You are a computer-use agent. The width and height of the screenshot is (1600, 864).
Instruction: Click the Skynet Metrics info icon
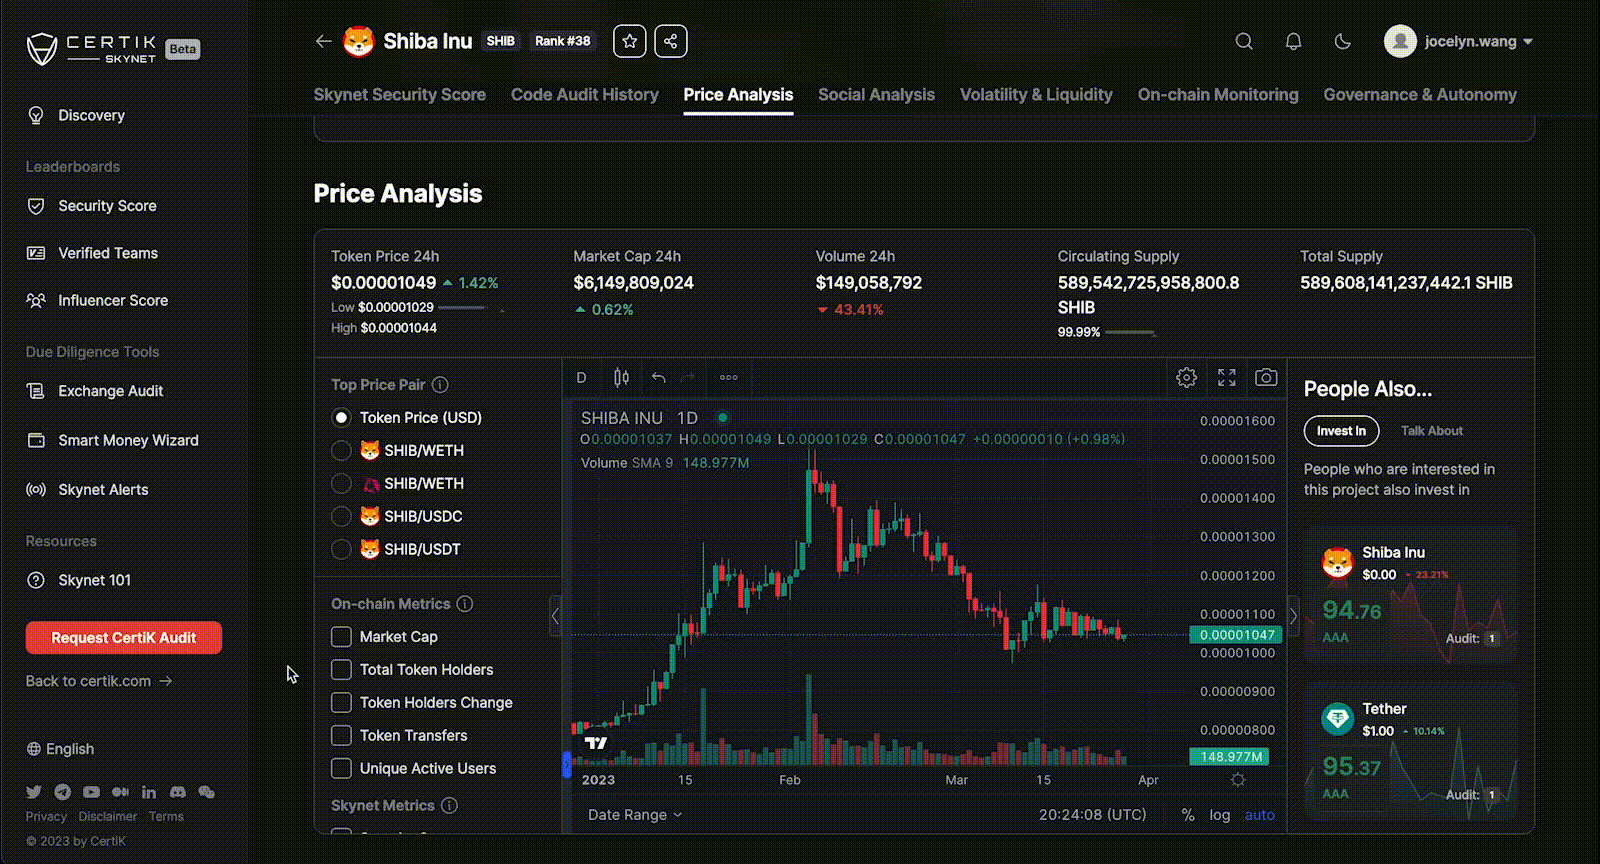[449, 805]
